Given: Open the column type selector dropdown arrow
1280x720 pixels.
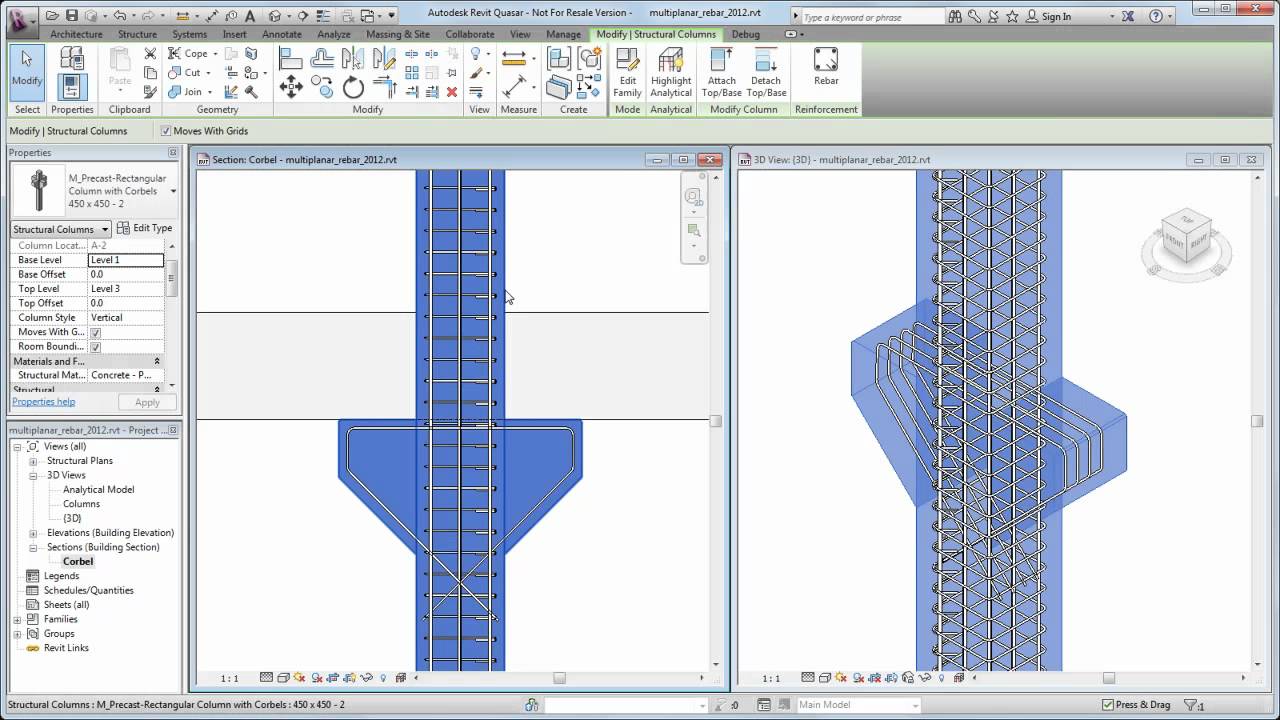Looking at the screenshot, I should pos(173,191).
